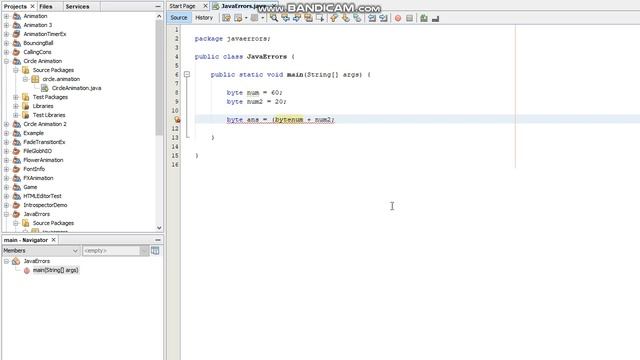Click the navigate Back icon in editor toolbar
The width and height of the screenshot is (640, 360).
[238, 18]
